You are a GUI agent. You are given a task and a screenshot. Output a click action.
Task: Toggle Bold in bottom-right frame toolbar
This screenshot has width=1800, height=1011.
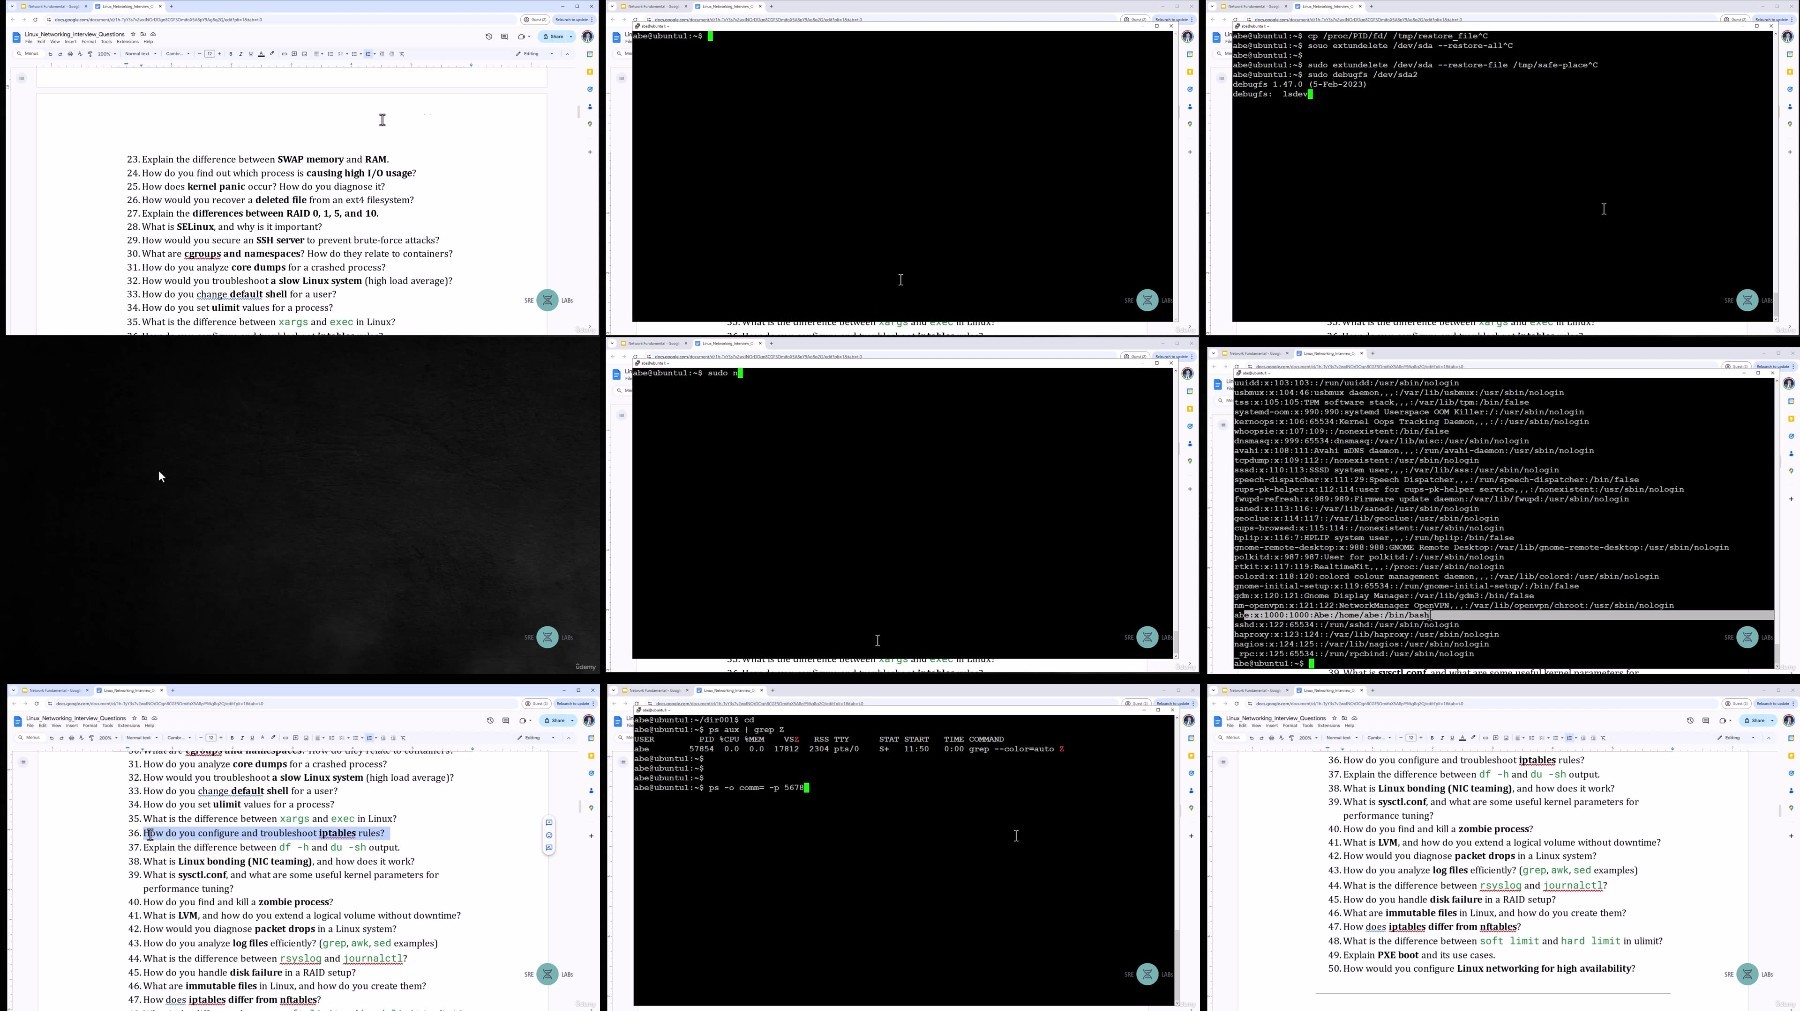[x=1432, y=738]
